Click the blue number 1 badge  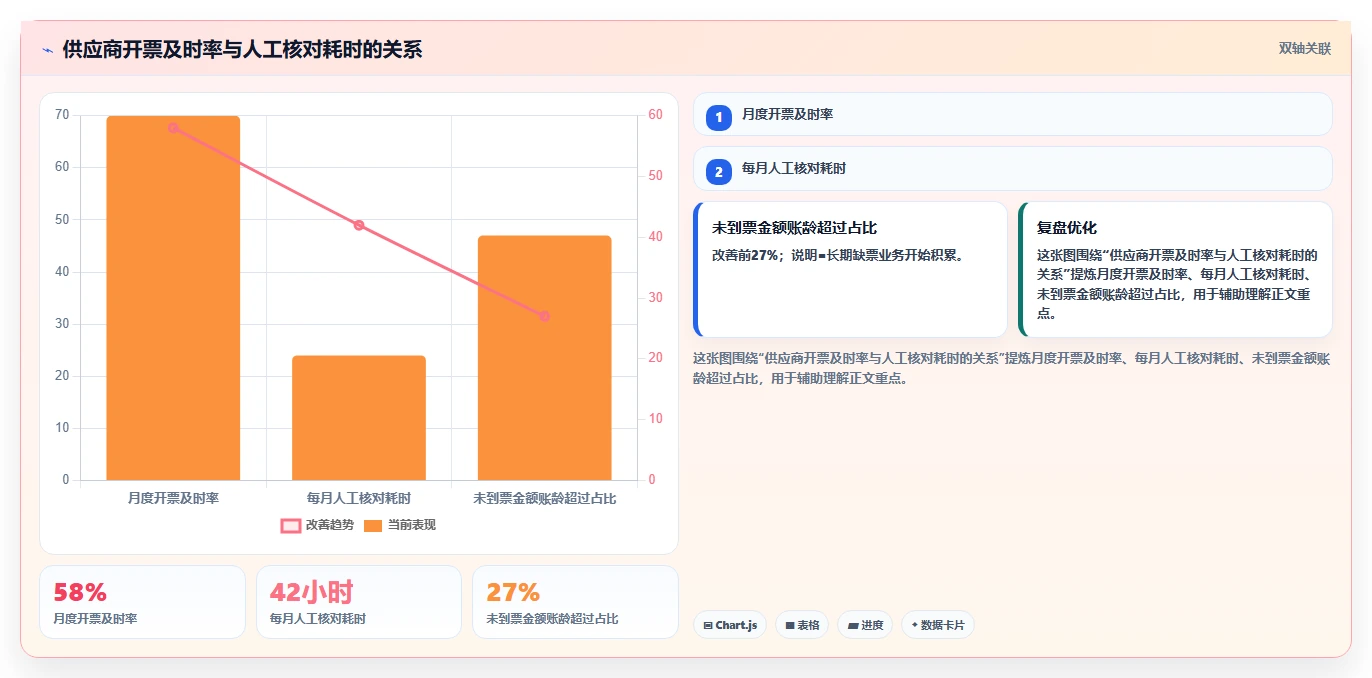[x=718, y=118]
